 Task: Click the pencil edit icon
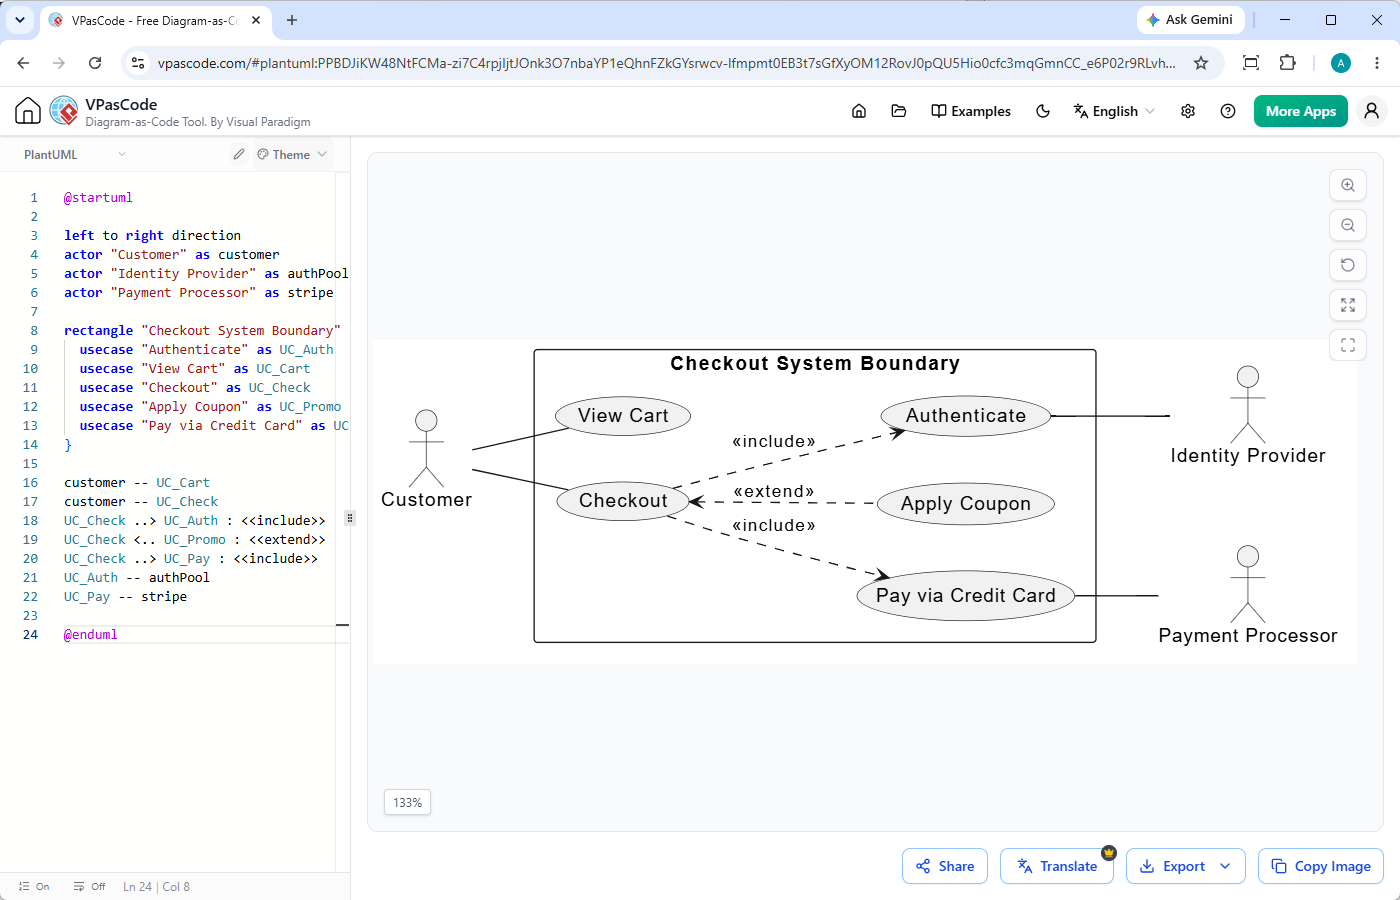[x=238, y=154]
